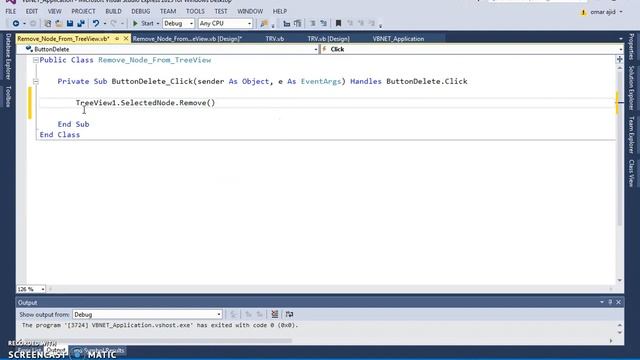The image size is (640, 360).
Task: Close the Remove_Node_From_TreeView.vb tab
Action: 126,38
